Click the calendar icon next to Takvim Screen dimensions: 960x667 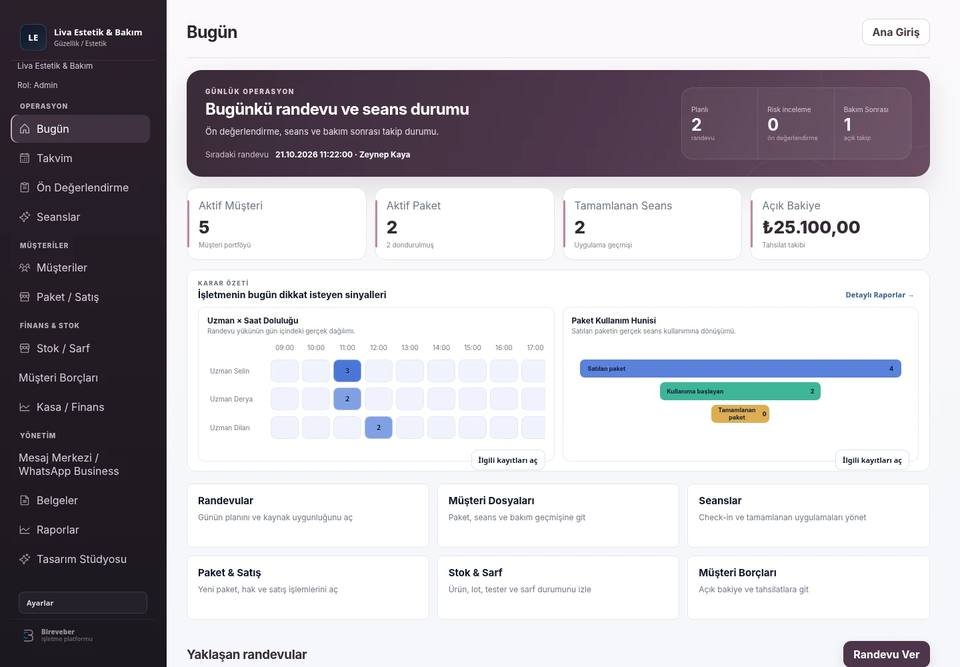[x=24, y=159]
